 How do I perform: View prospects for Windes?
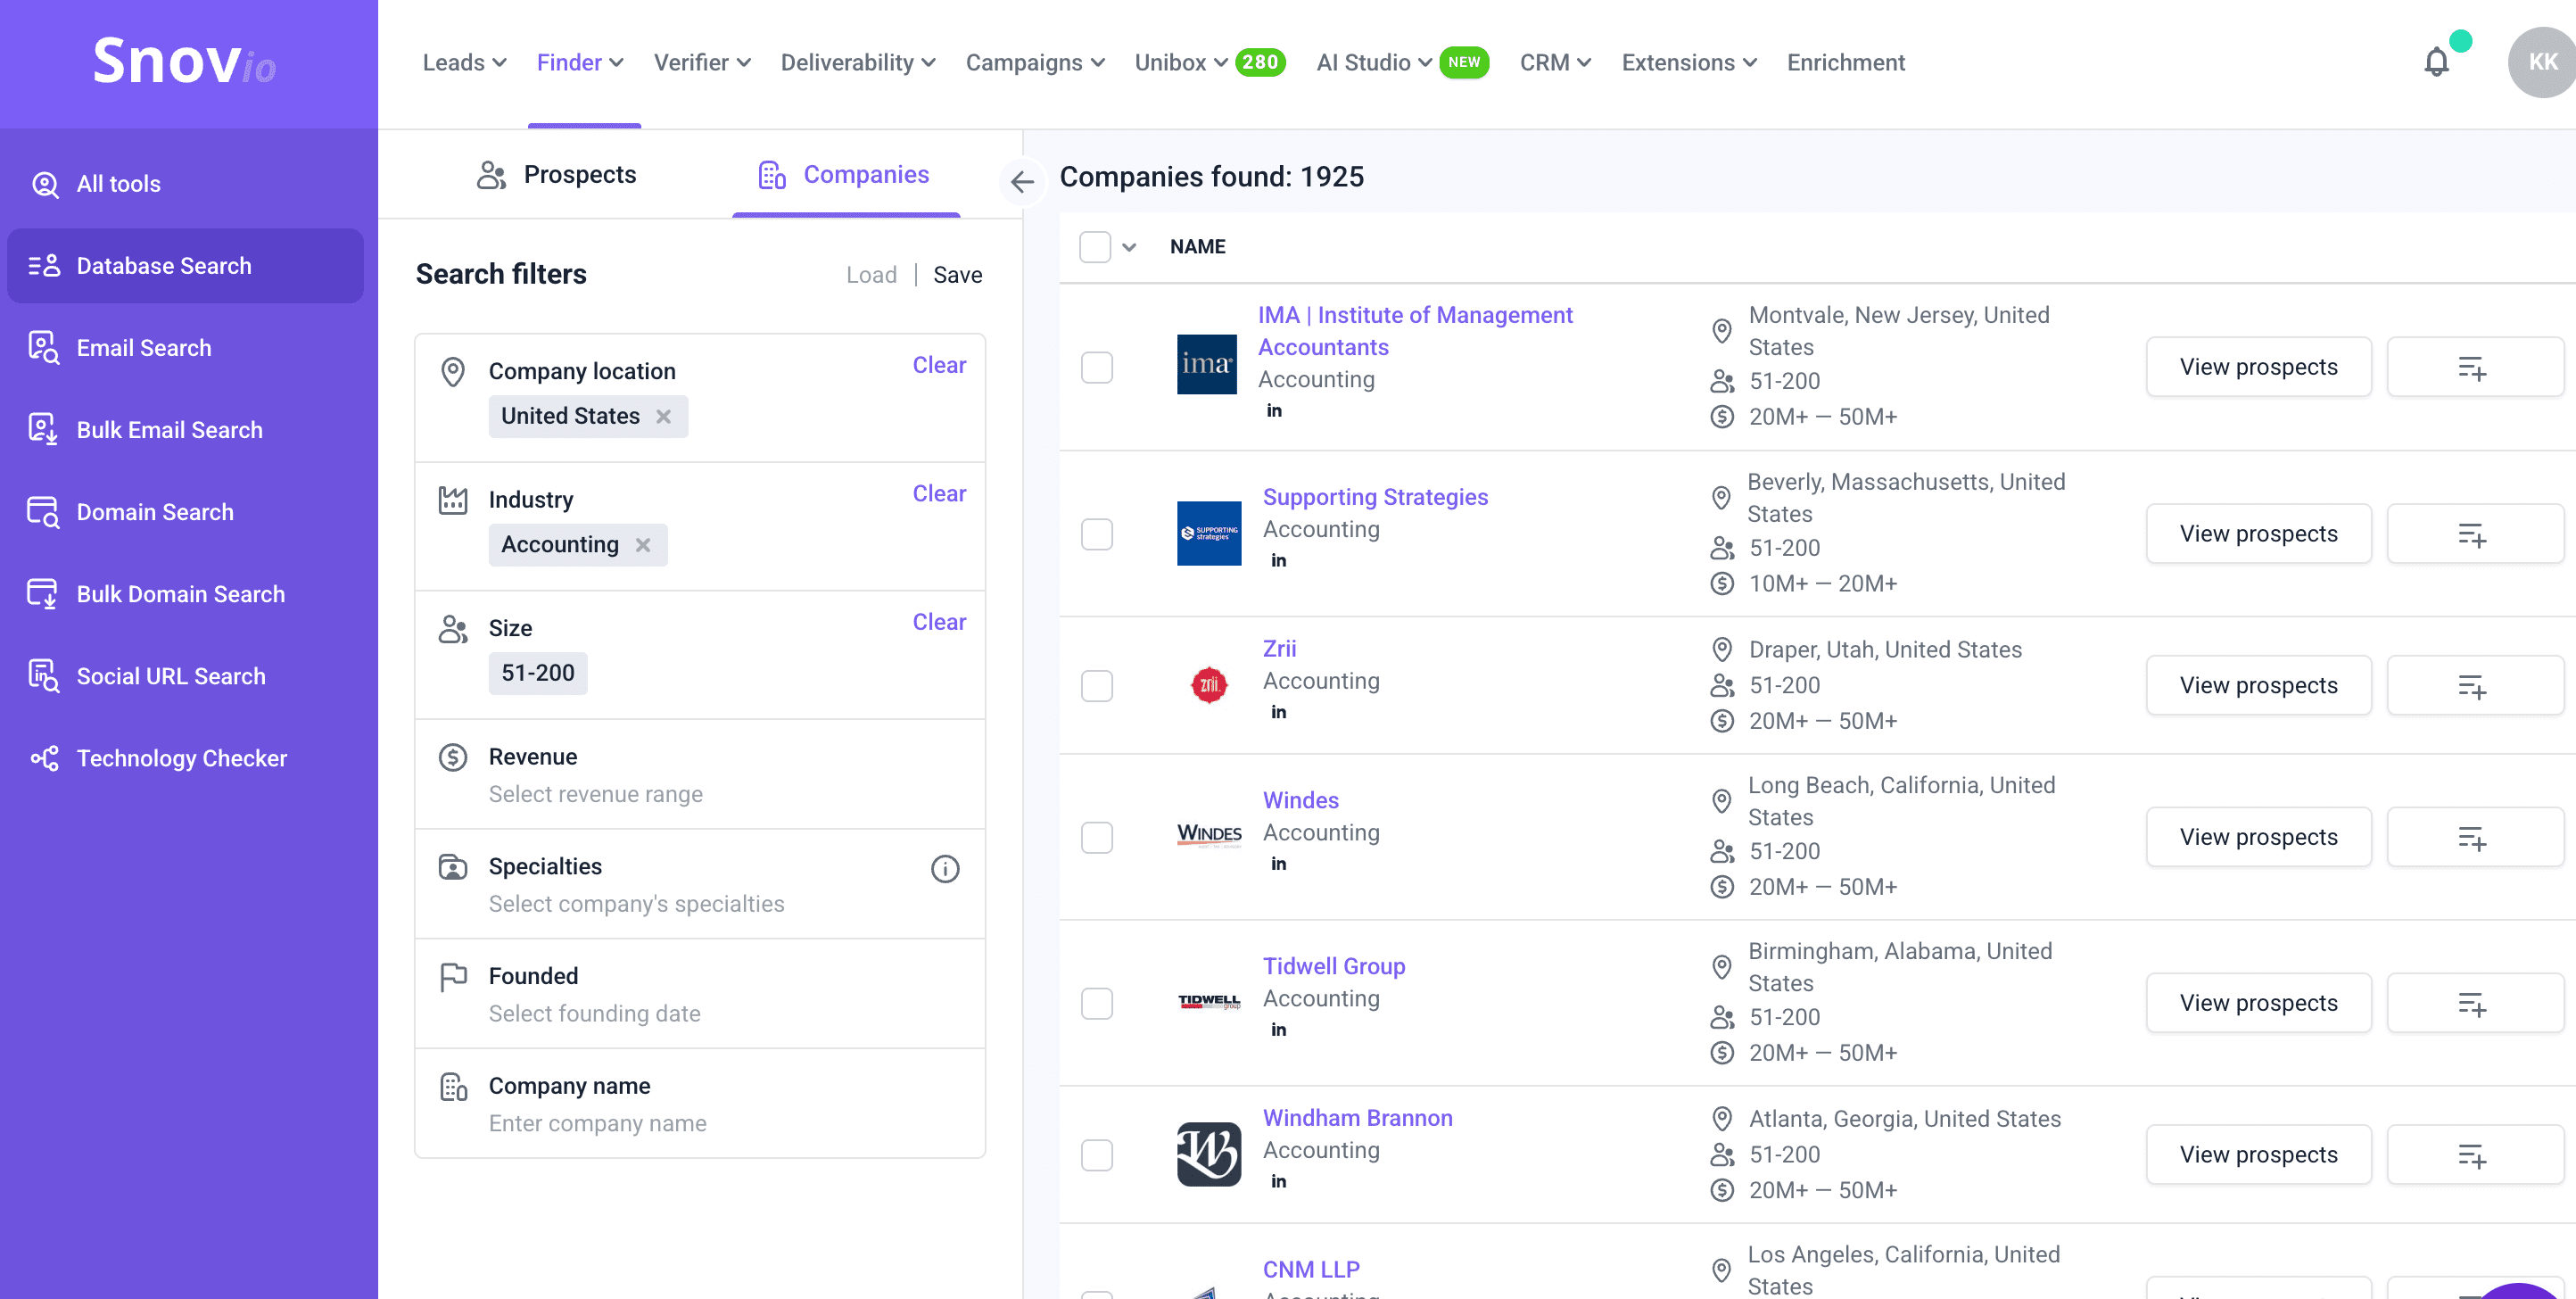coord(2258,837)
